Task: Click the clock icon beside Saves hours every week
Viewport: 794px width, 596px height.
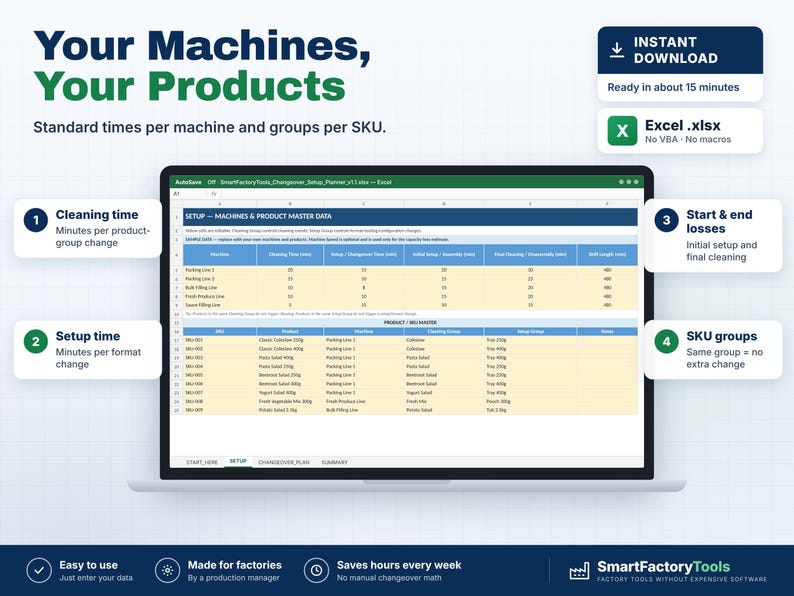Action: 316,571
